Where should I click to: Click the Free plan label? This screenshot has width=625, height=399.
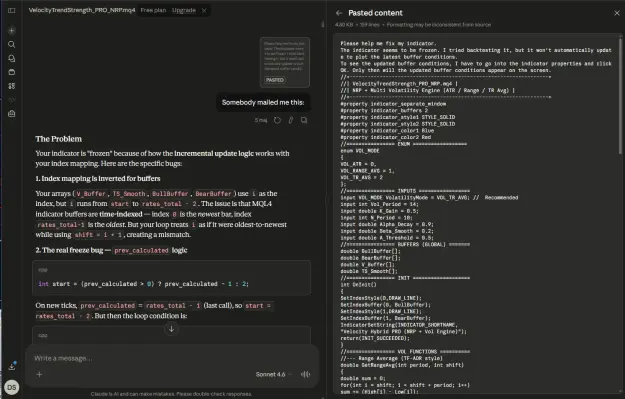(153, 10)
